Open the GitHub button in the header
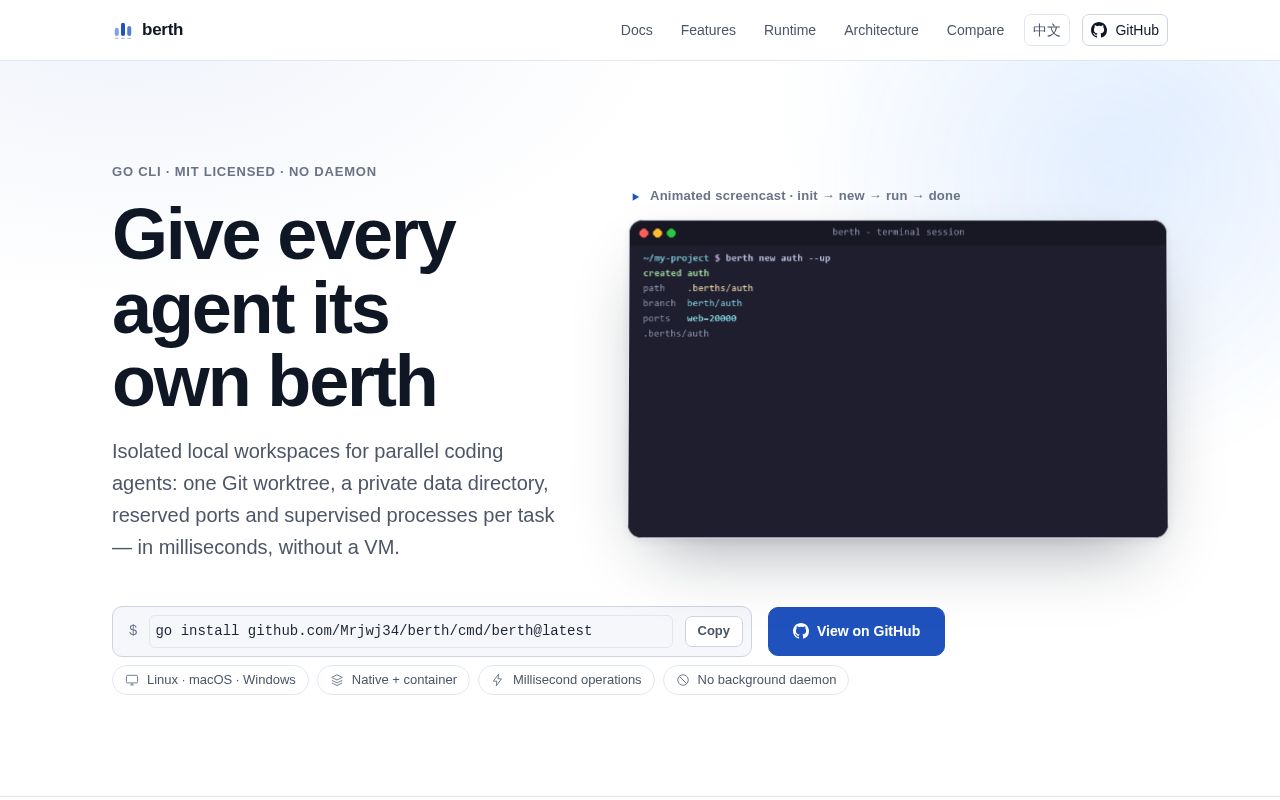The width and height of the screenshot is (1280, 800). click(1125, 30)
